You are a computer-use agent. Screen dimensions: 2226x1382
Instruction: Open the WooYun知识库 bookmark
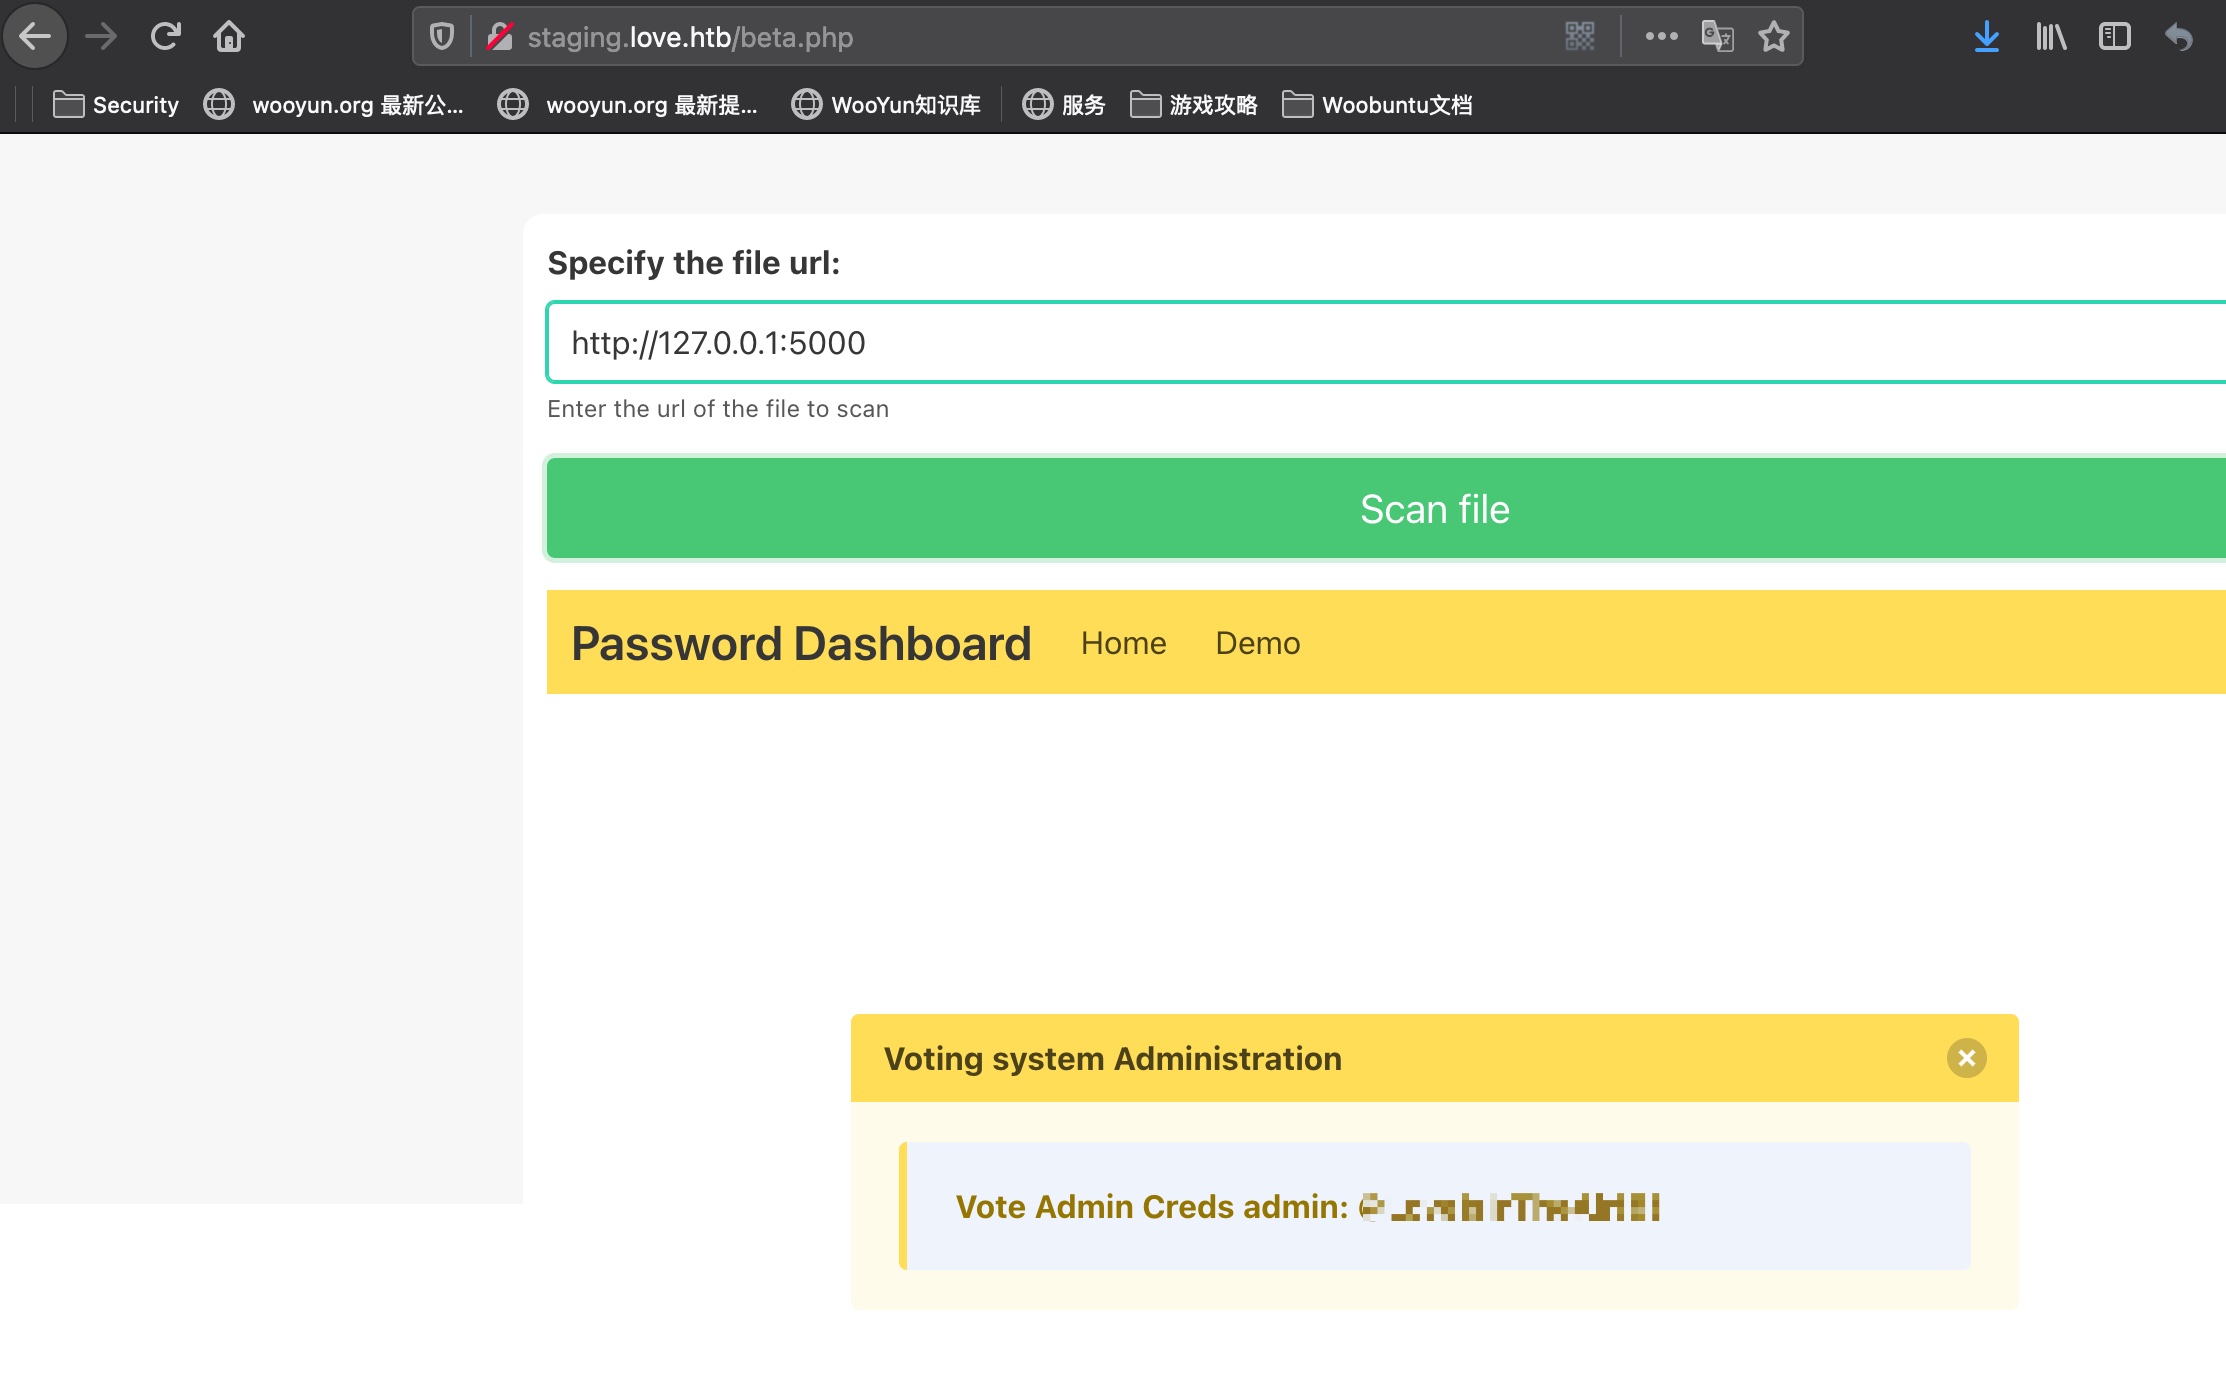click(886, 105)
